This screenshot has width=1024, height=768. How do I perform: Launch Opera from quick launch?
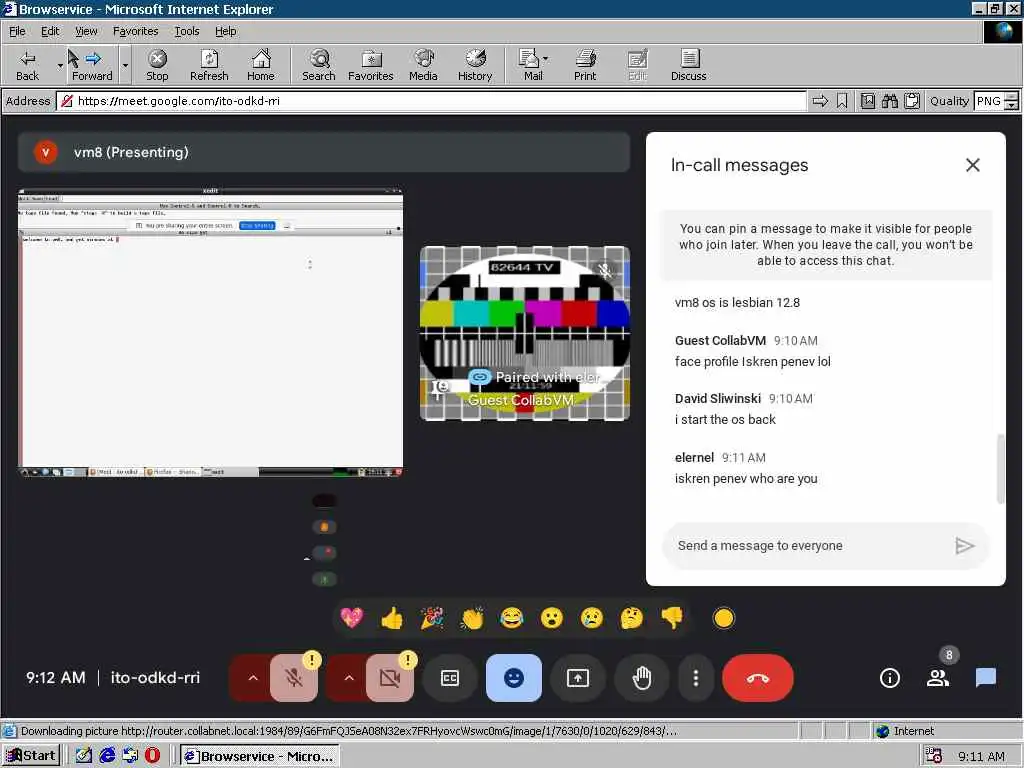(152, 756)
